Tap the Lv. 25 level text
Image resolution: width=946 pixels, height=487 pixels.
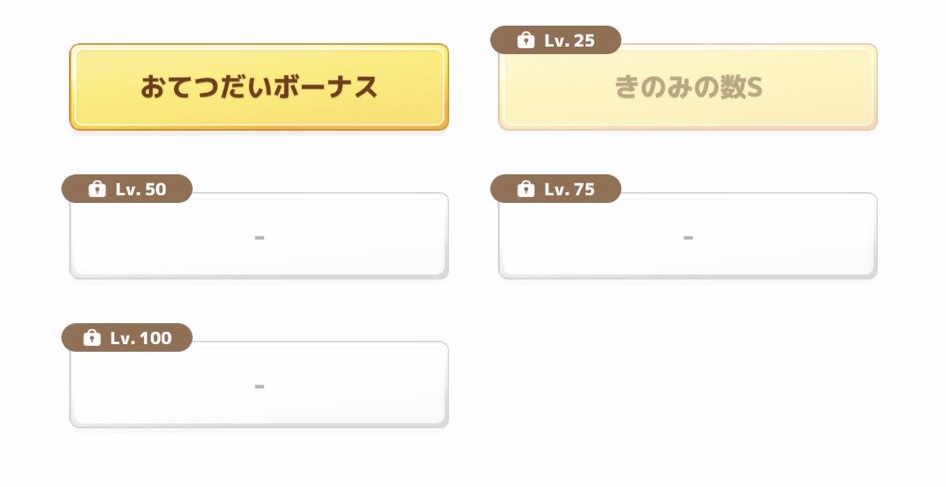pos(570,40)
